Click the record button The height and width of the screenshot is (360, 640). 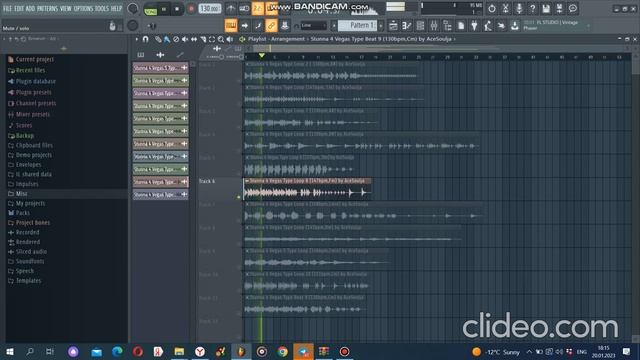coord(191,9)
